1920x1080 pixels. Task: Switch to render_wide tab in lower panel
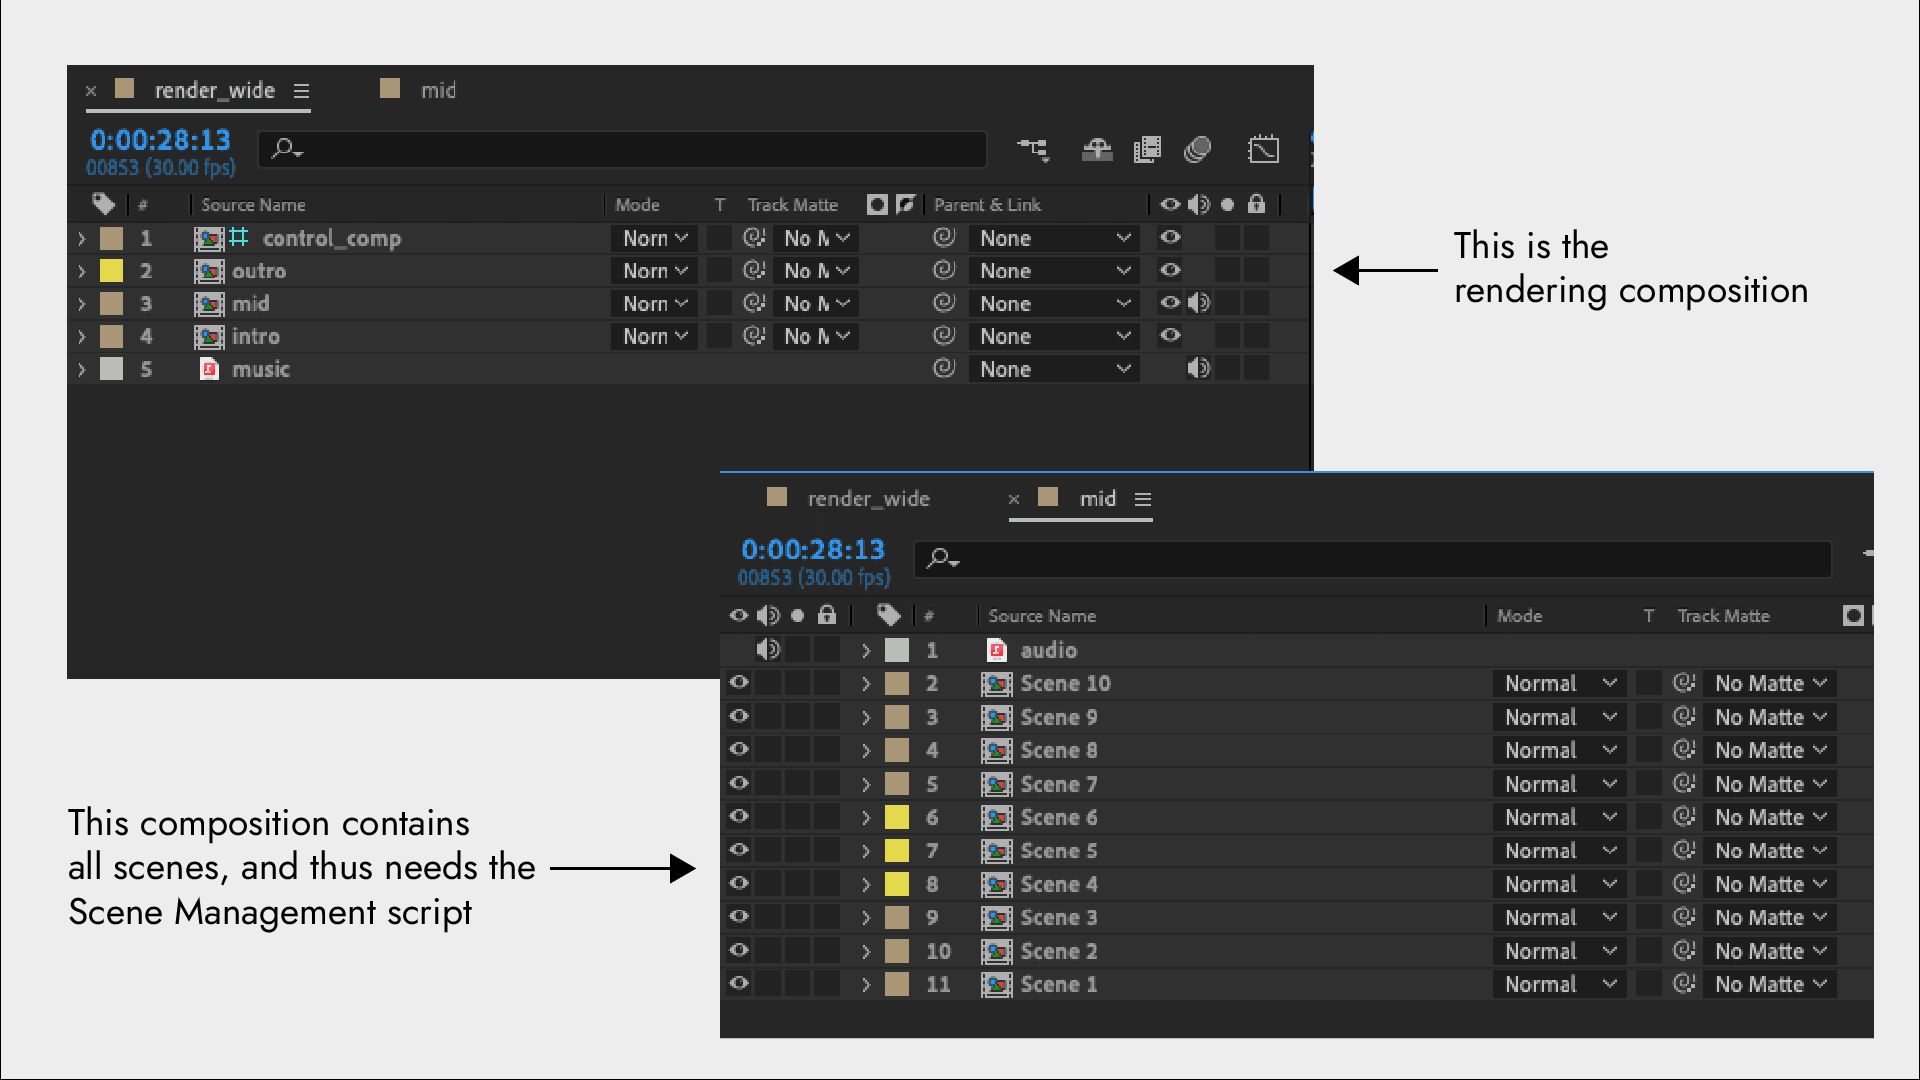(867, 499)
